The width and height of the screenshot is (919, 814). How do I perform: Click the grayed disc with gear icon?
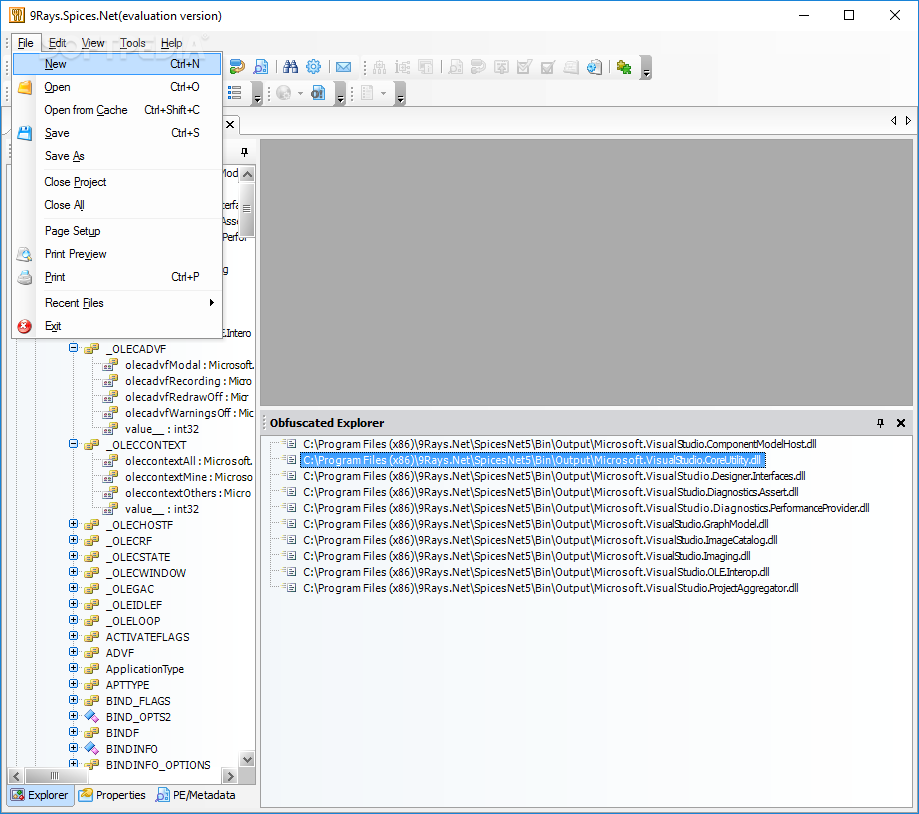tap(284, 93)
